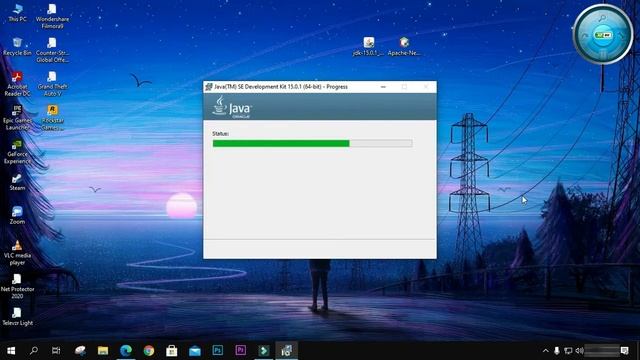Open the Mail app from the taskbar
This screenshot has width=640, height=360.
pyautogui.click(x=195, y=351)
